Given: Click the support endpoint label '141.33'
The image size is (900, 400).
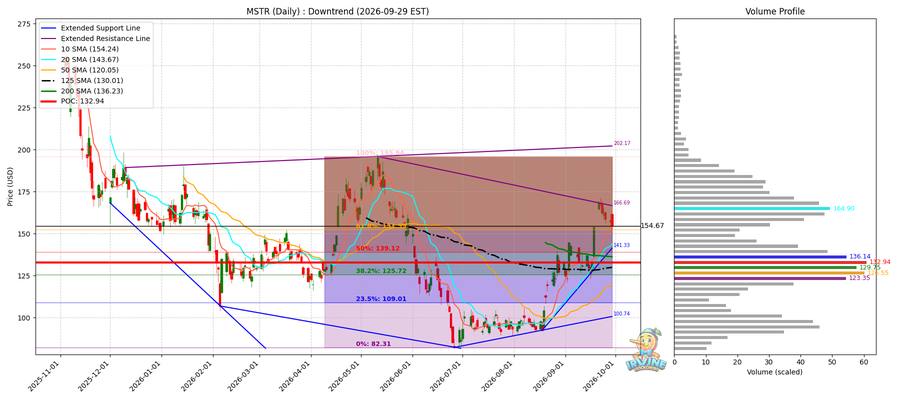Looking at the screenshot, I should [622, 245].
